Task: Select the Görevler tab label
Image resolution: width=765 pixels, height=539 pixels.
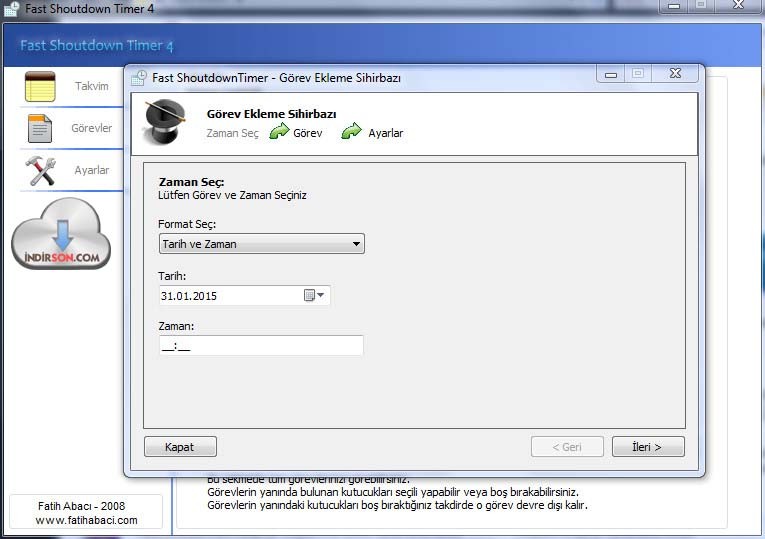Action: point(91,128)
